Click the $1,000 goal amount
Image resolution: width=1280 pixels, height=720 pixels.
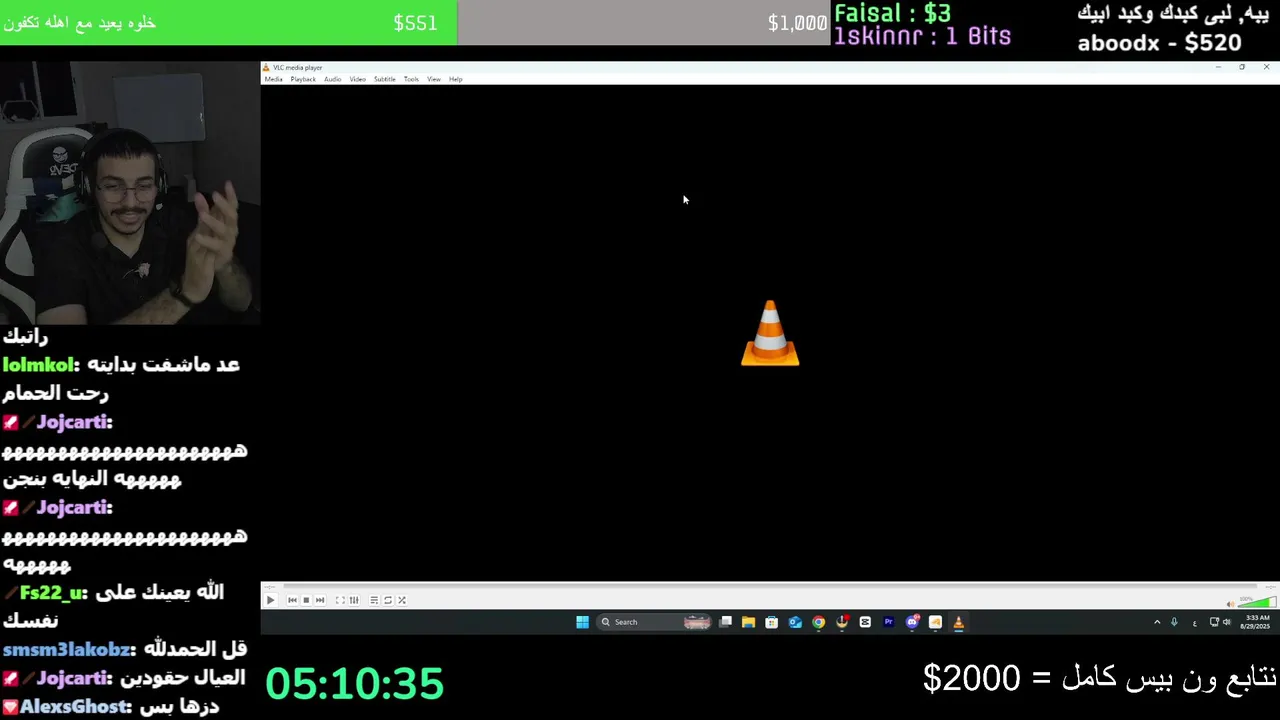pos(797,23)
